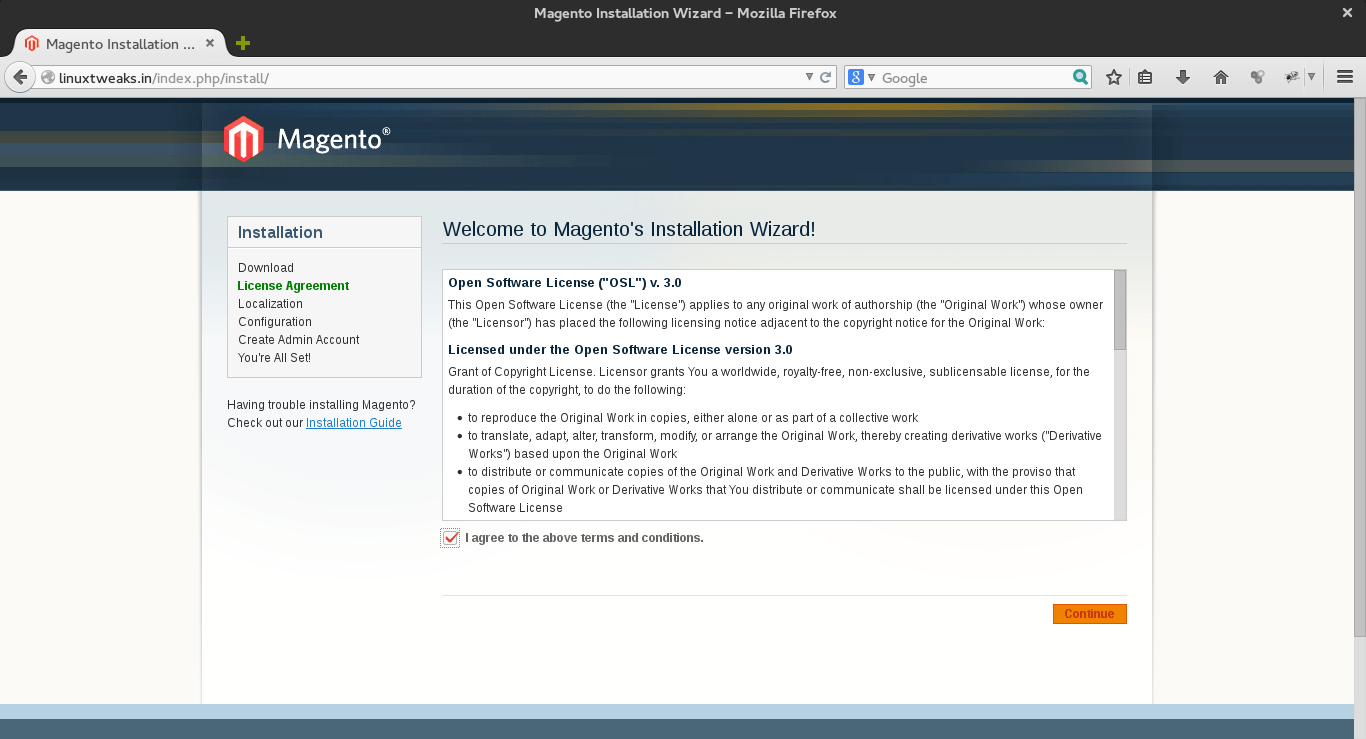Click the Installation sidebar heading

280,232
